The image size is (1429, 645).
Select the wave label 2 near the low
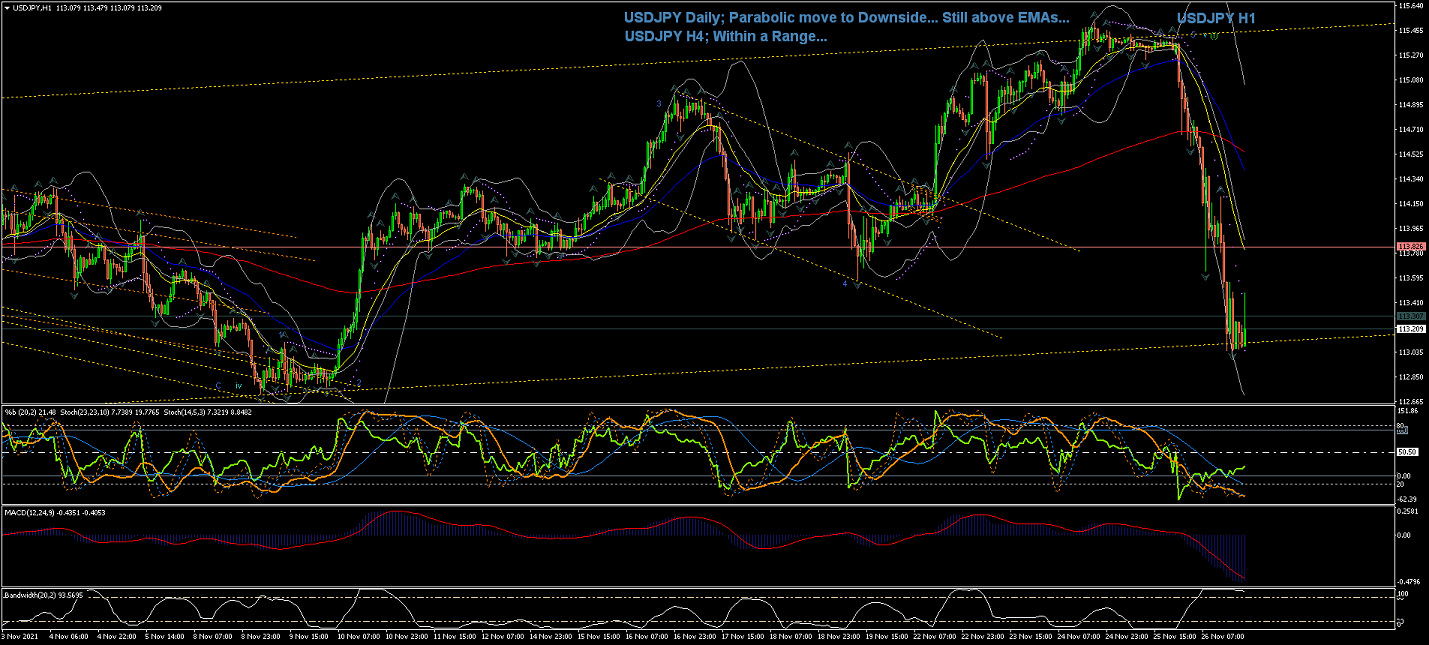(x=359, y=382)
